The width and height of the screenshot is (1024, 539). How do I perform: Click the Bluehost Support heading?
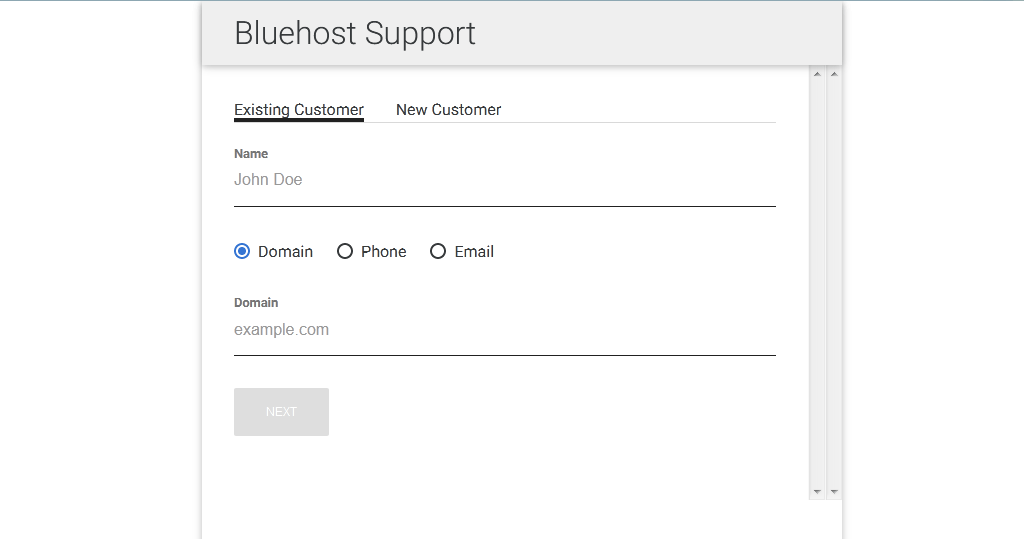pos(355,33)
